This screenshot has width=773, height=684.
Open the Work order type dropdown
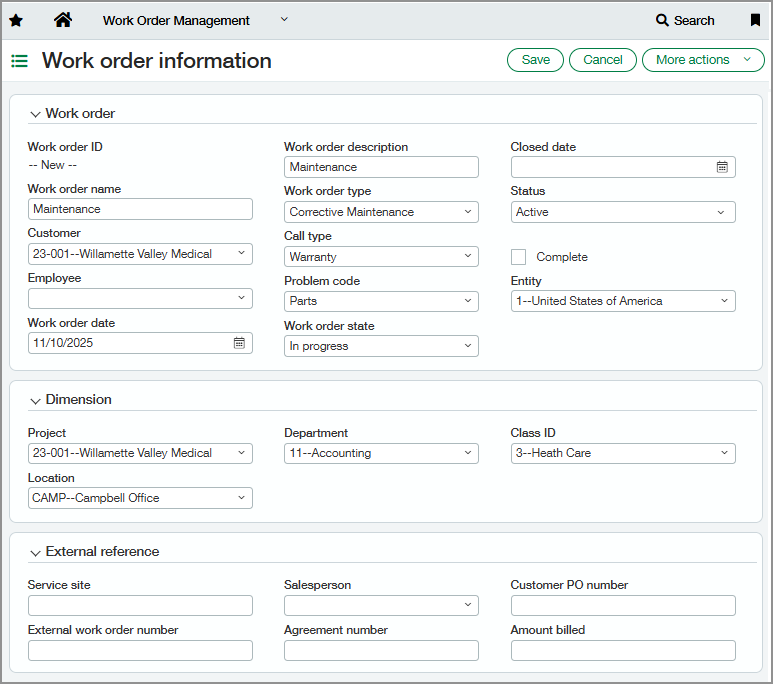(381, 212)
